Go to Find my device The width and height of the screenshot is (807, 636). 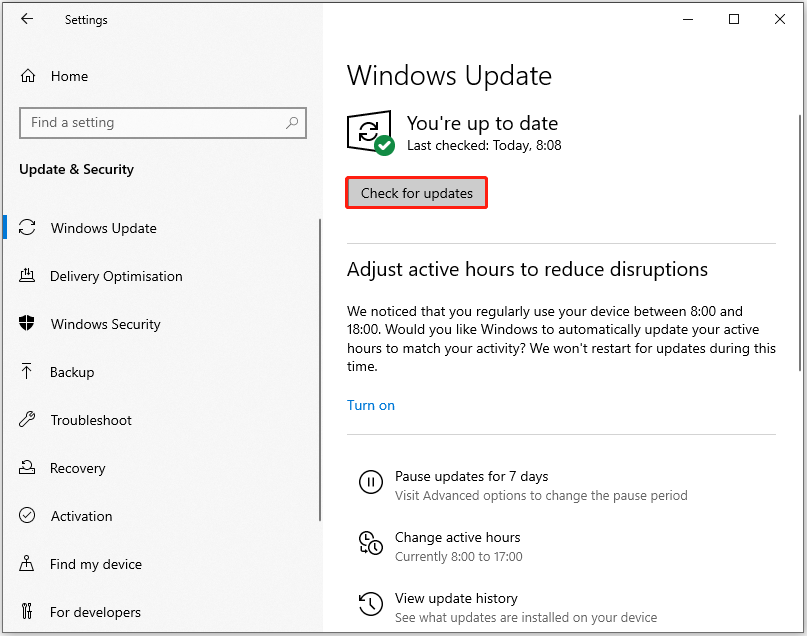coord(95,564)
